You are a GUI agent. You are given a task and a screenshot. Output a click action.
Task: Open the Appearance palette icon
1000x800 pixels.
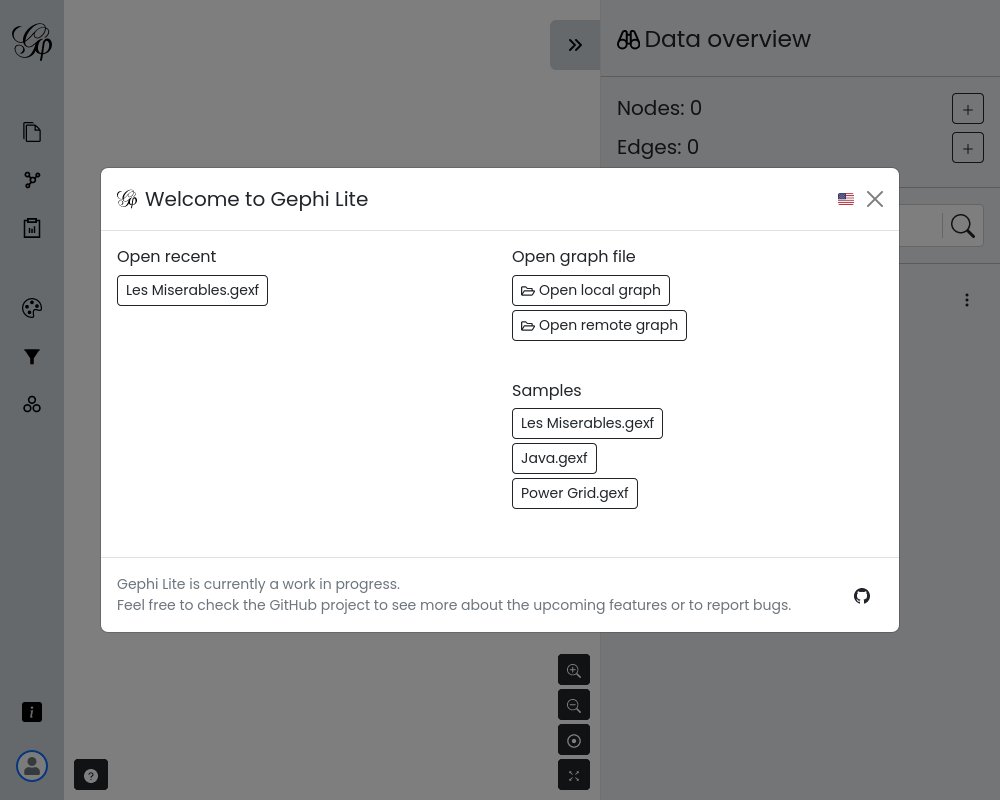(x=32, y=308)
